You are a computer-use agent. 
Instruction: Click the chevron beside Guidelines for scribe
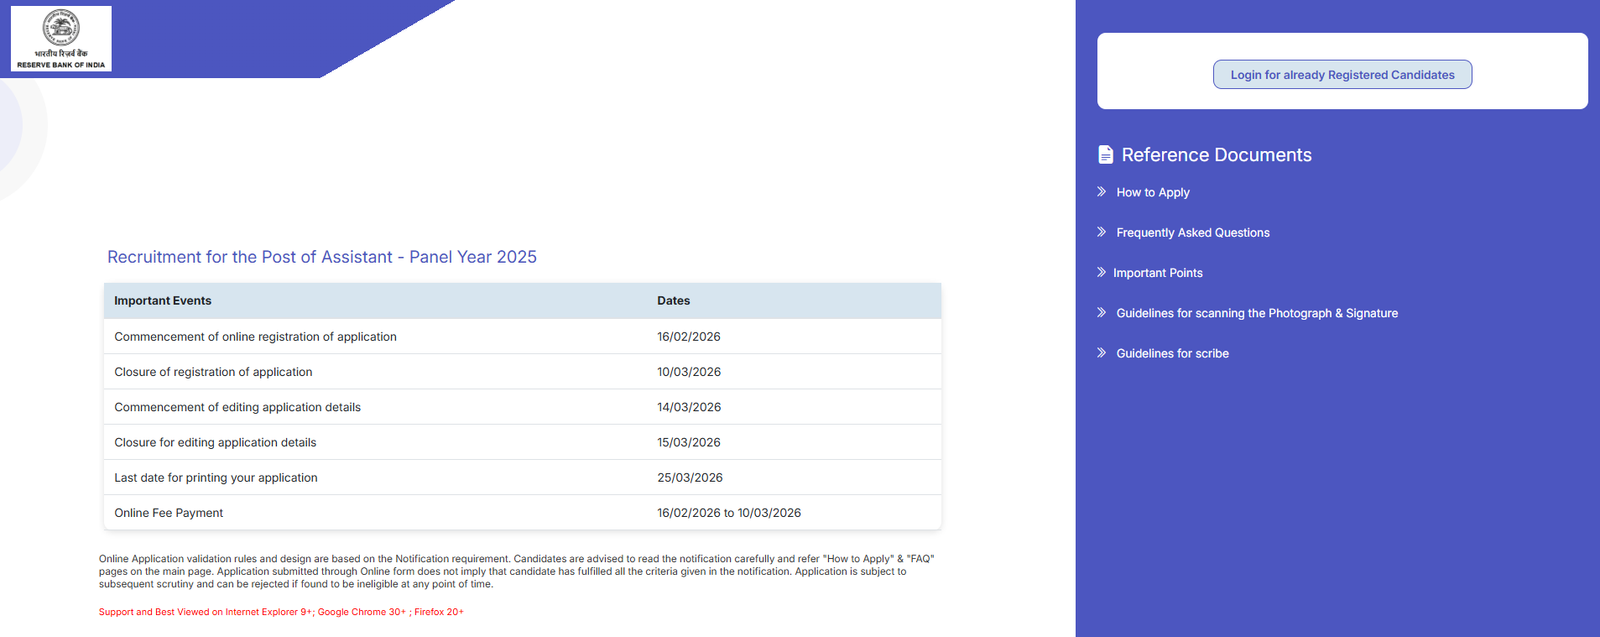coord(1101,353)
